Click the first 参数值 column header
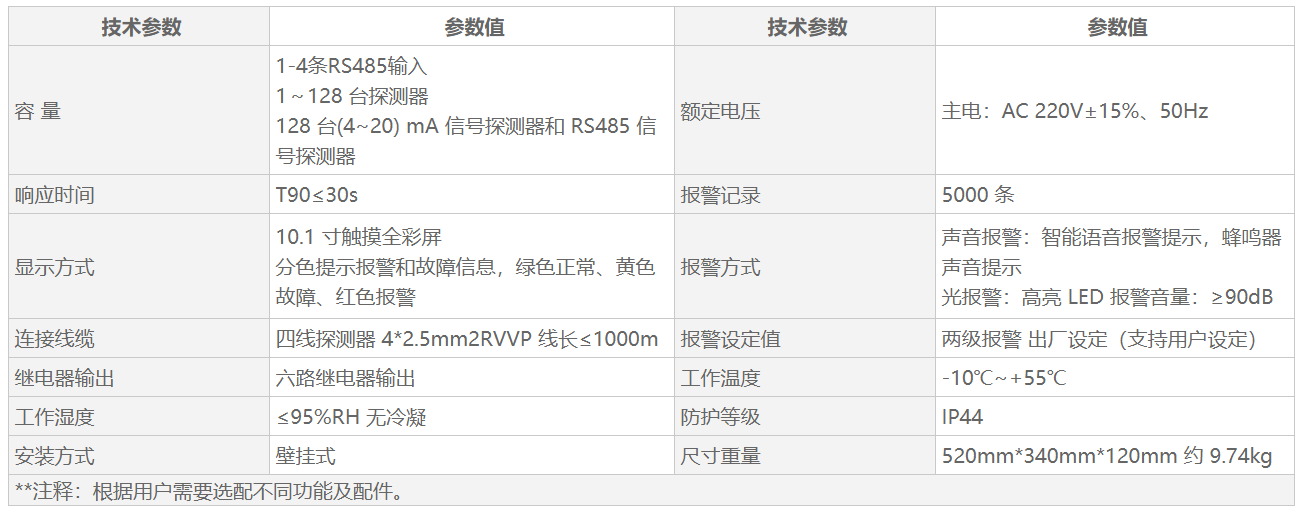The height and width of the screenshot is (515, 1302). 472,28
